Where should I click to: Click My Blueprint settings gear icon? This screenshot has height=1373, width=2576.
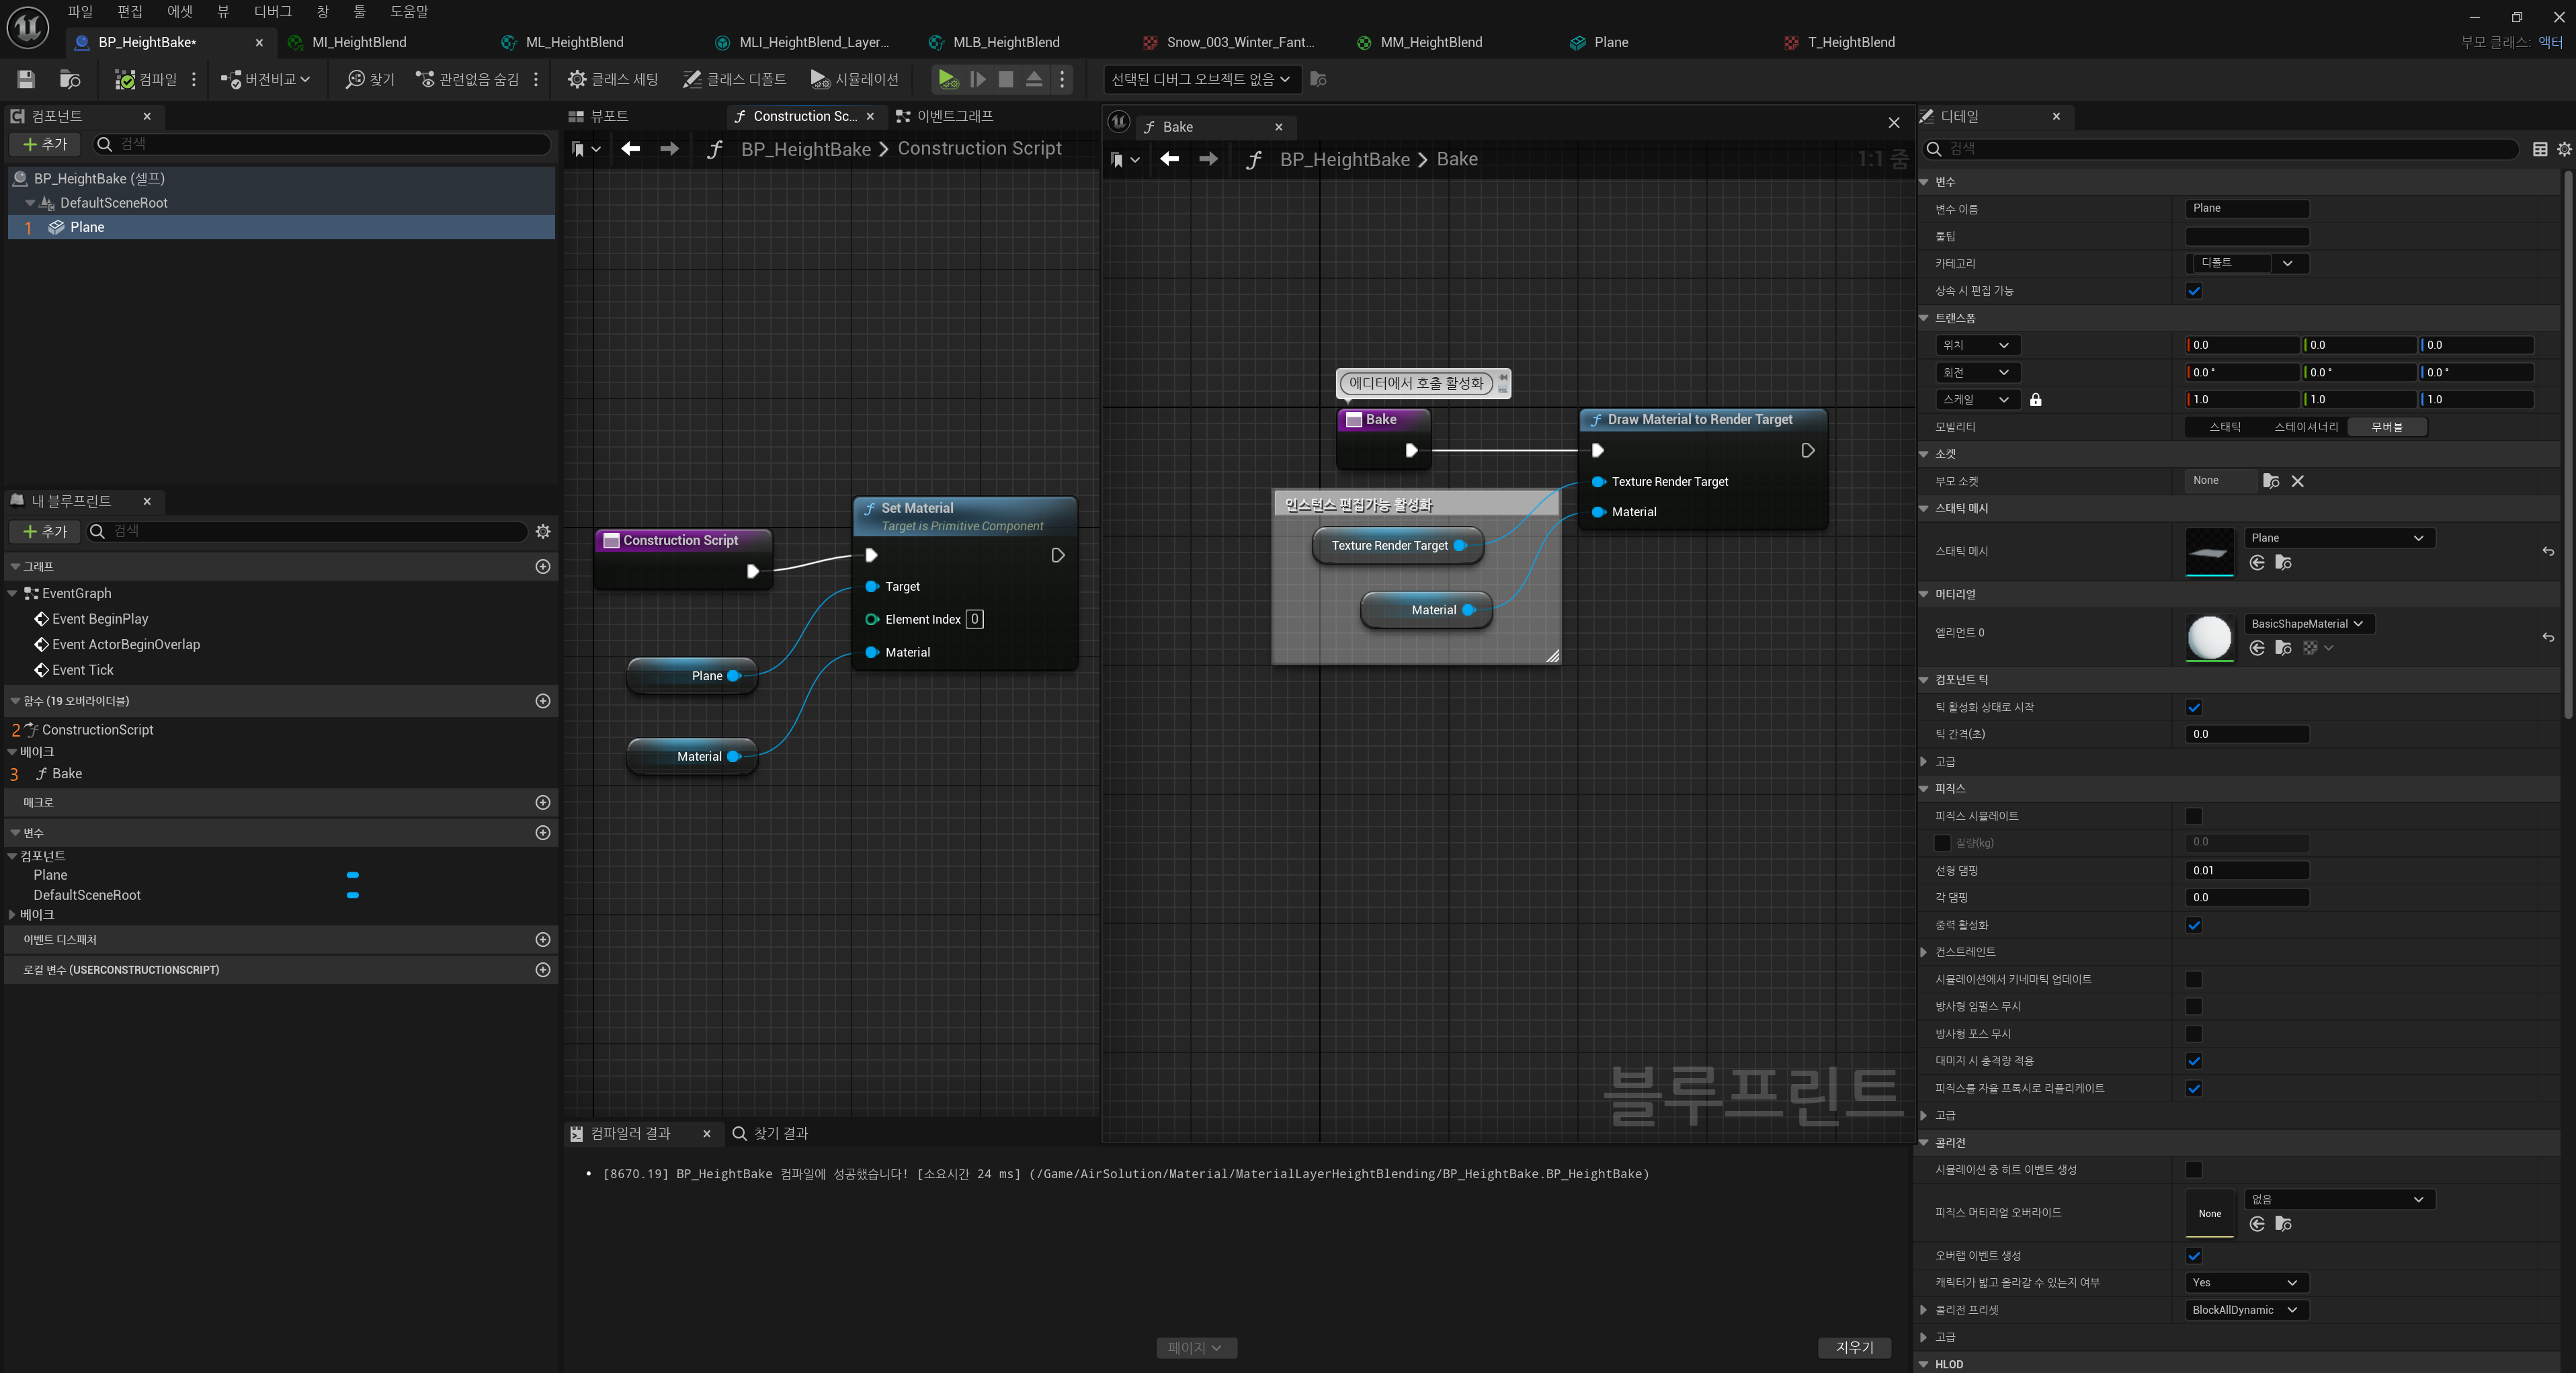[543, 531]
